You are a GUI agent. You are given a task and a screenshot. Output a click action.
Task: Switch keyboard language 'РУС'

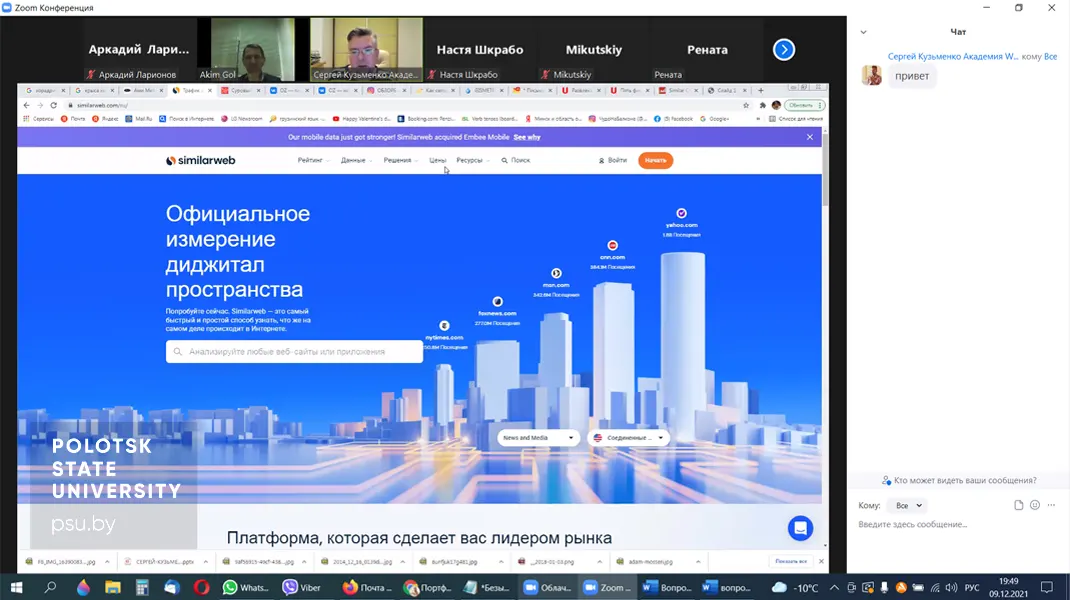pyautogui.click(x=972, y=587)
